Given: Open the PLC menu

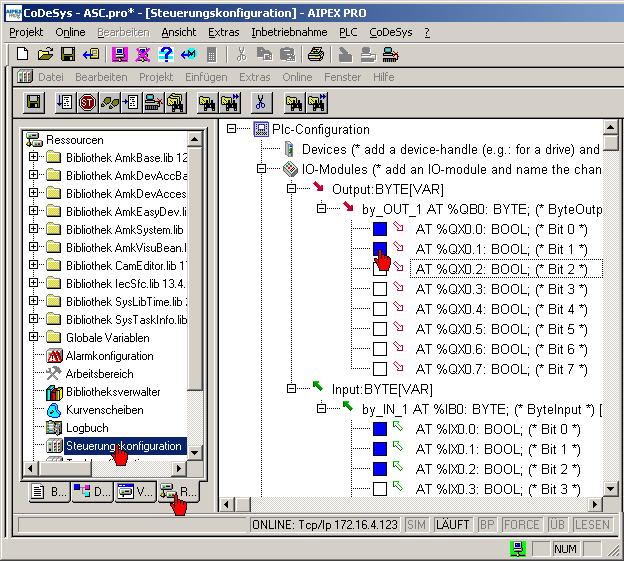Looking at the screenshot, I should coord(348,32).
